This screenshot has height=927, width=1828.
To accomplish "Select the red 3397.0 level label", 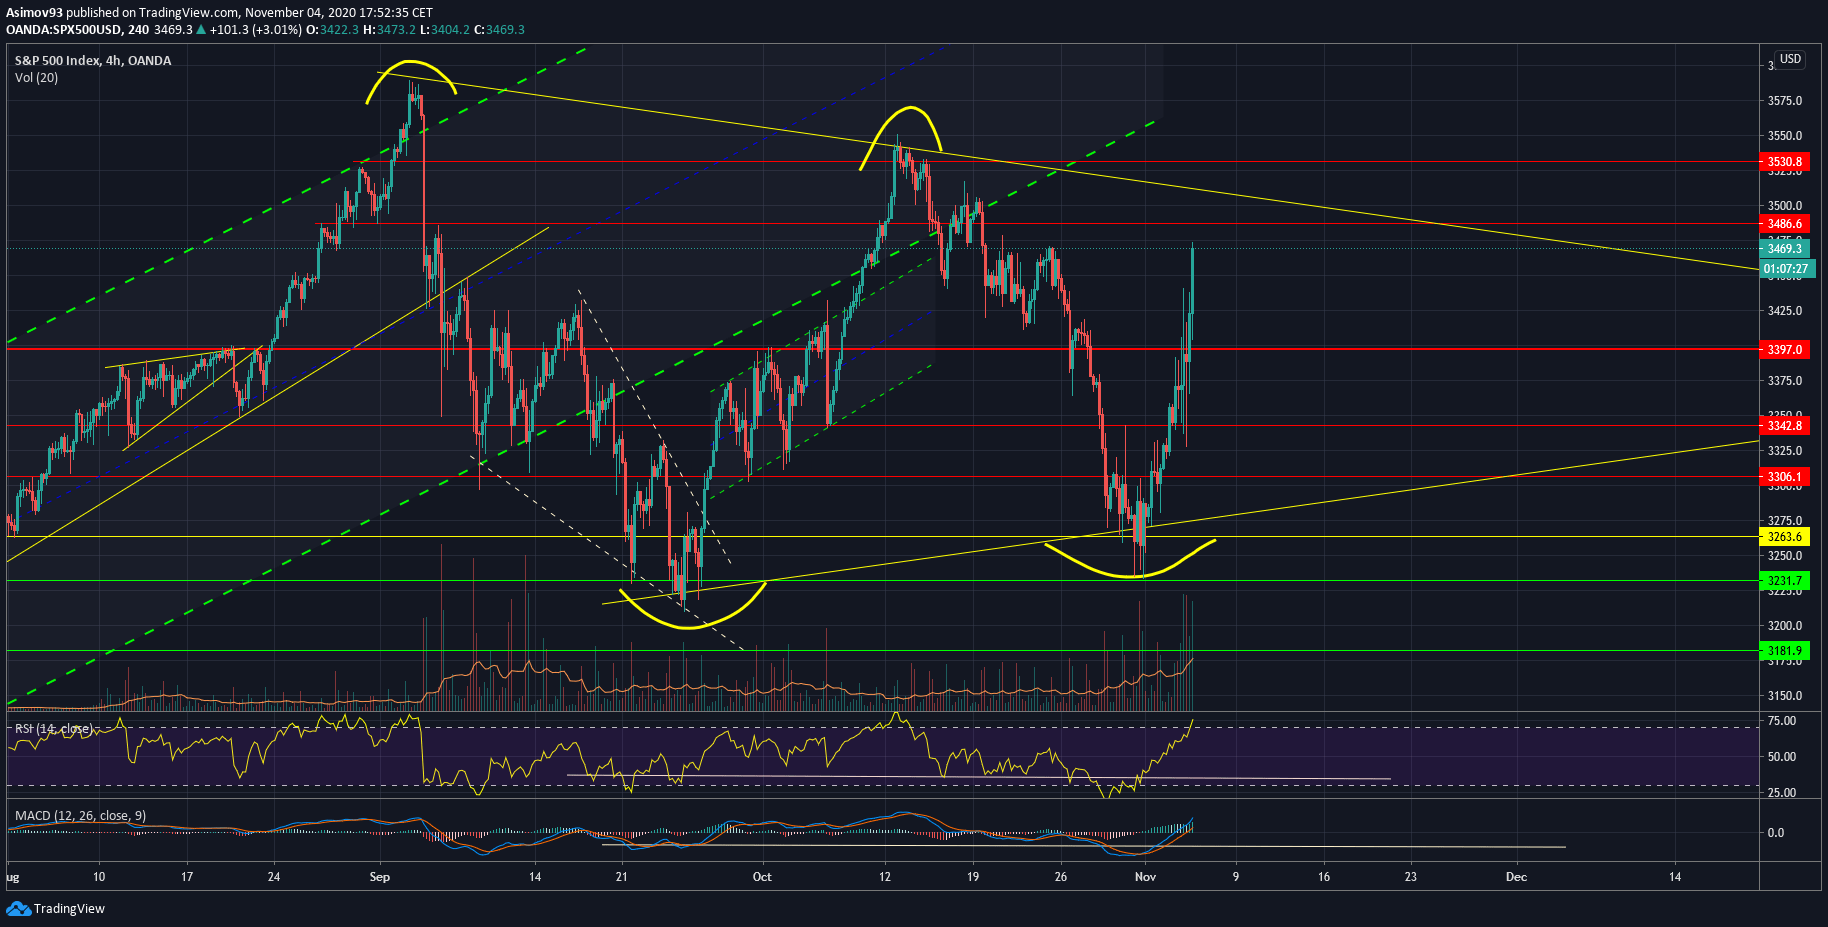I will (x=1784, y=350).
